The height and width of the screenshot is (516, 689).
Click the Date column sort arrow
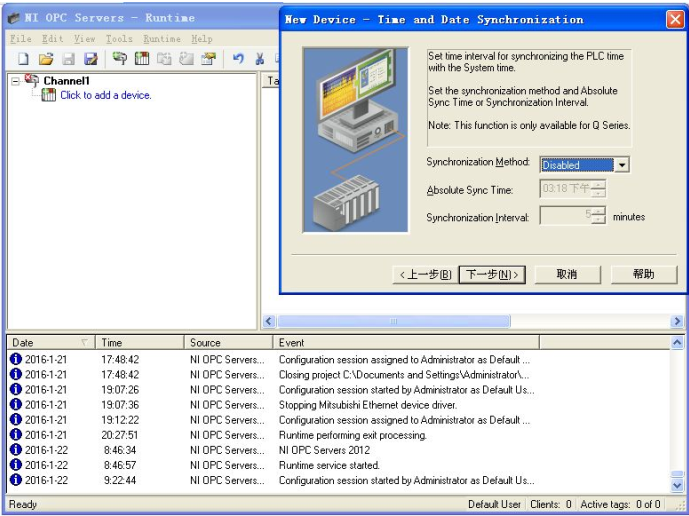point(84,342)
